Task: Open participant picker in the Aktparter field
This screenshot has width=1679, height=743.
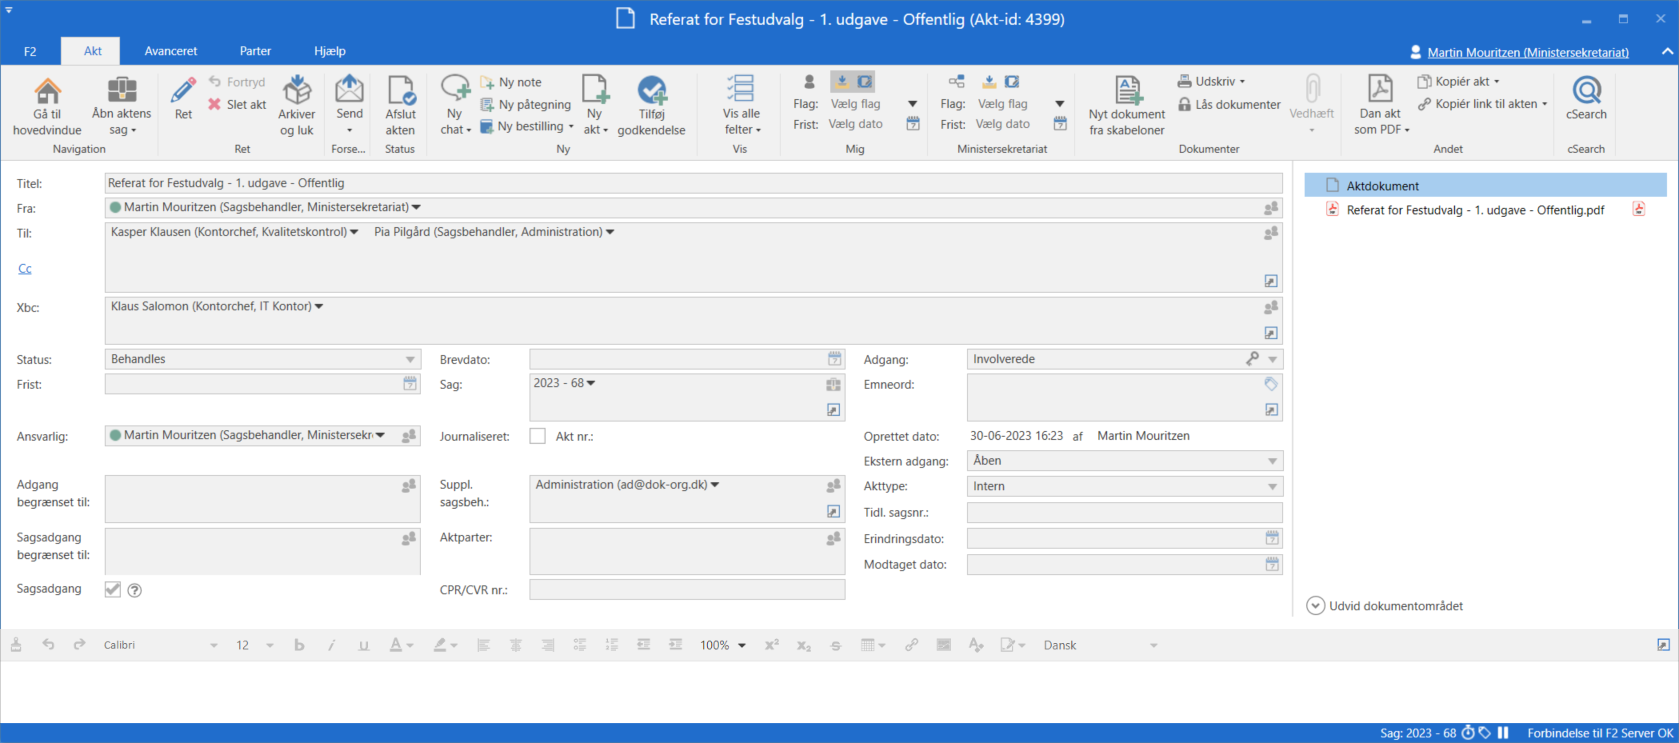Action: 833,538
